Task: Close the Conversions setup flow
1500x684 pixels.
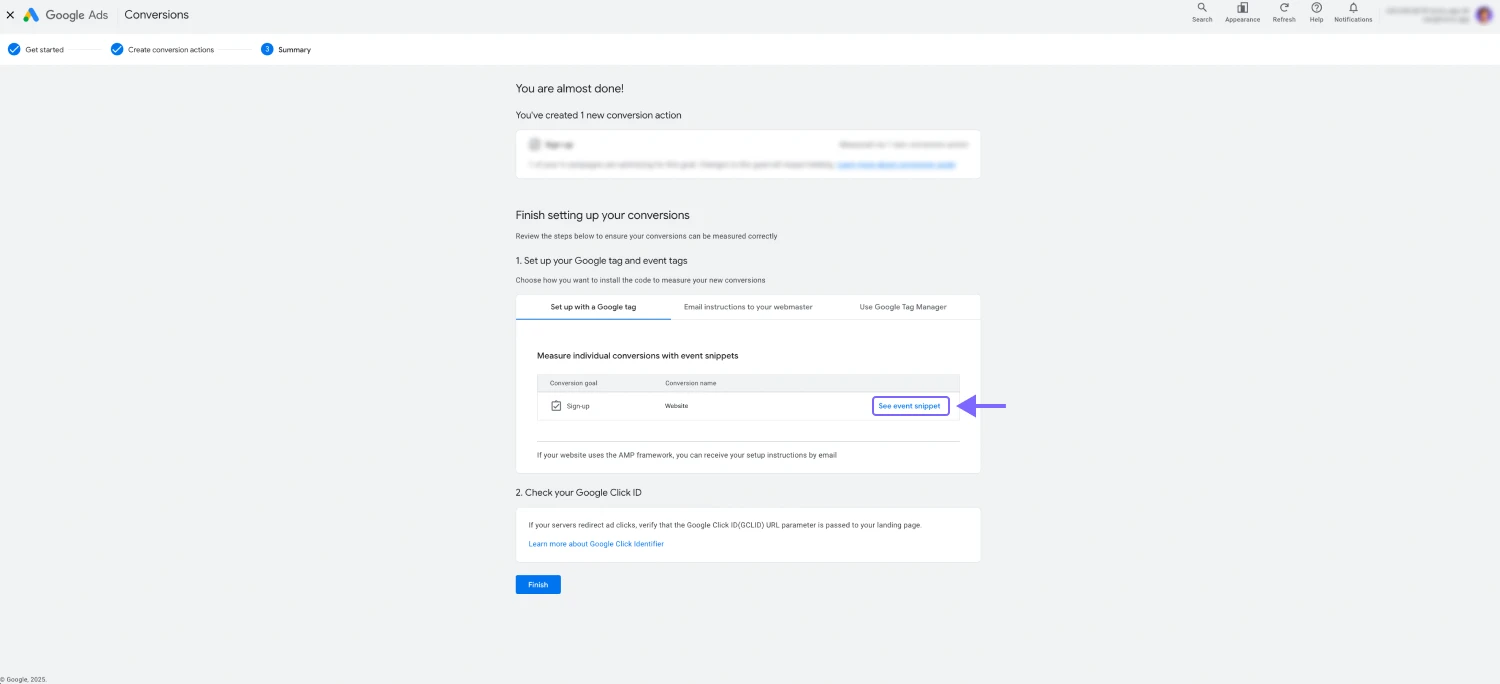Action: [x=11, y=14]
